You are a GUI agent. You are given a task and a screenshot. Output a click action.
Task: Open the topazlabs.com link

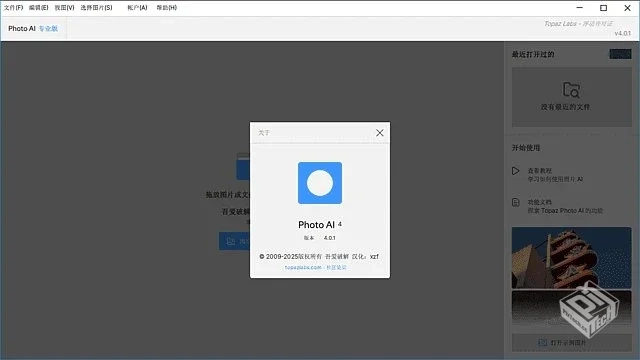tap(303, 267)
